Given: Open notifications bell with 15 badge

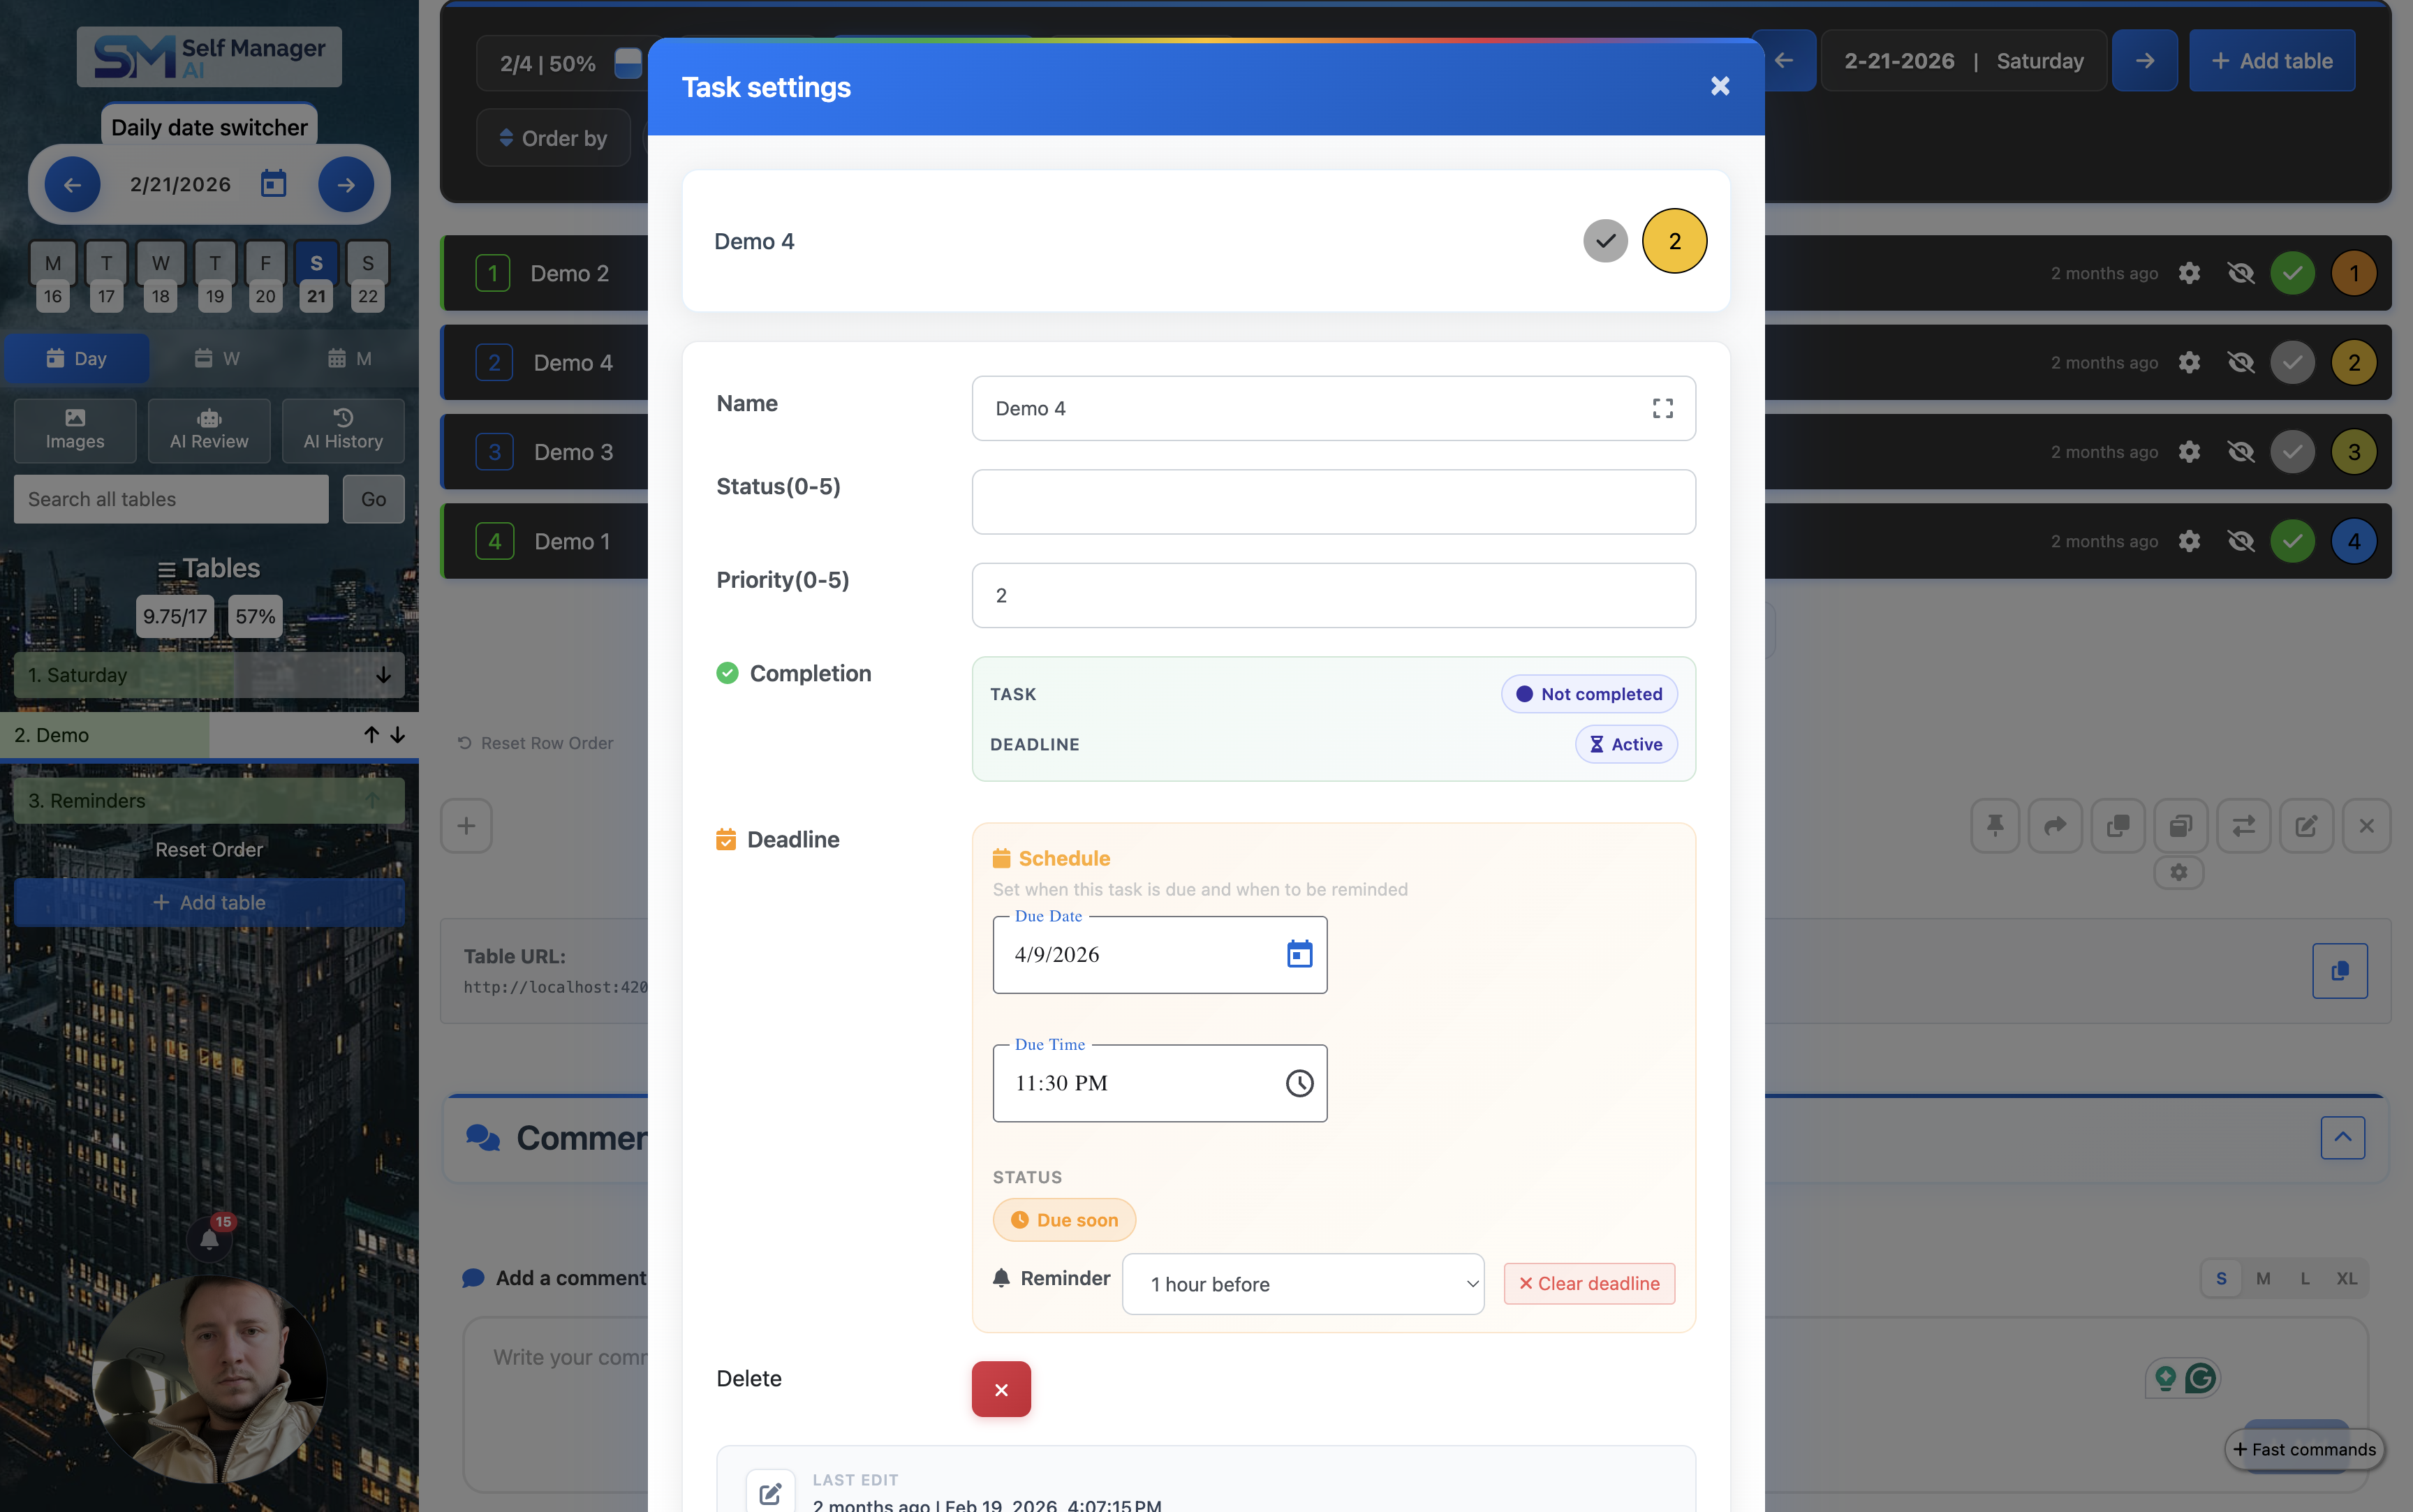Looking at the screenshot, I should (209, 1240).
